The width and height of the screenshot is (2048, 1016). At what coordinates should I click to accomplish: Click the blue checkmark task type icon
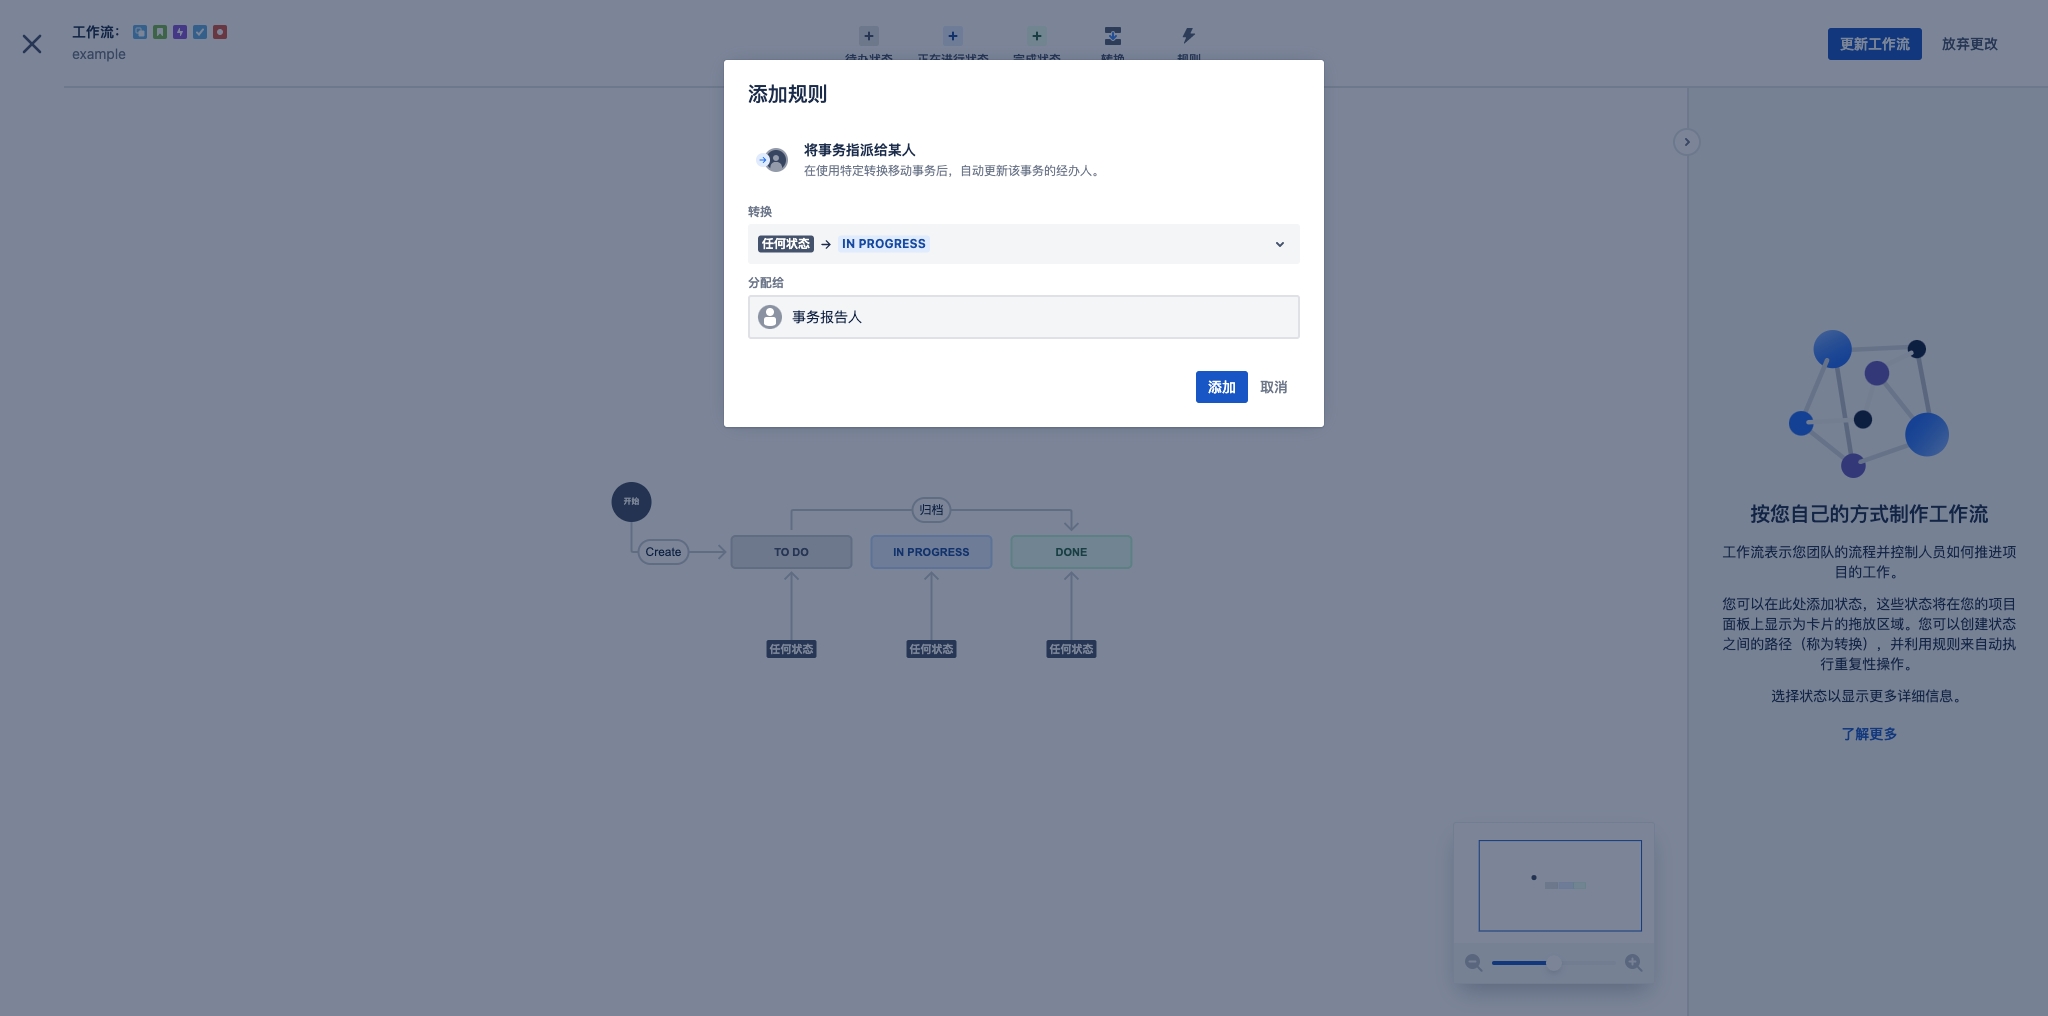click(200, 32)
